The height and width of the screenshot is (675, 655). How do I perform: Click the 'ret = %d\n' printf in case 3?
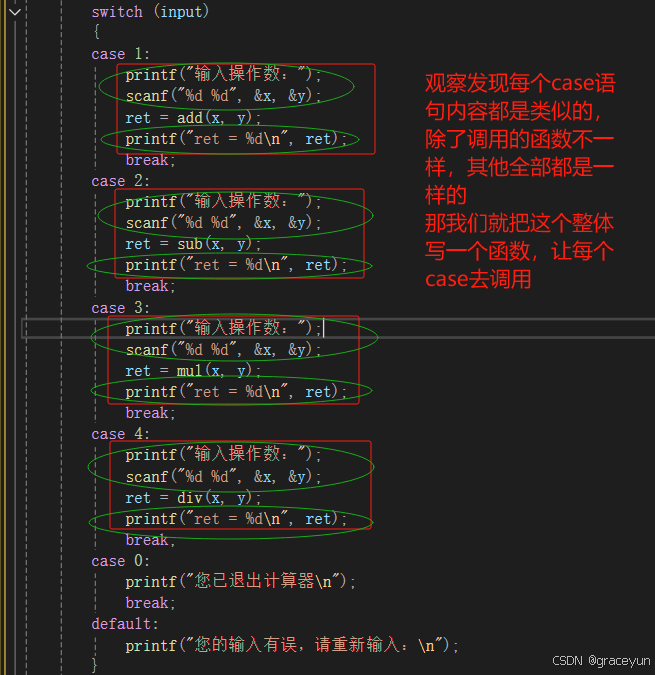point(236,392)
